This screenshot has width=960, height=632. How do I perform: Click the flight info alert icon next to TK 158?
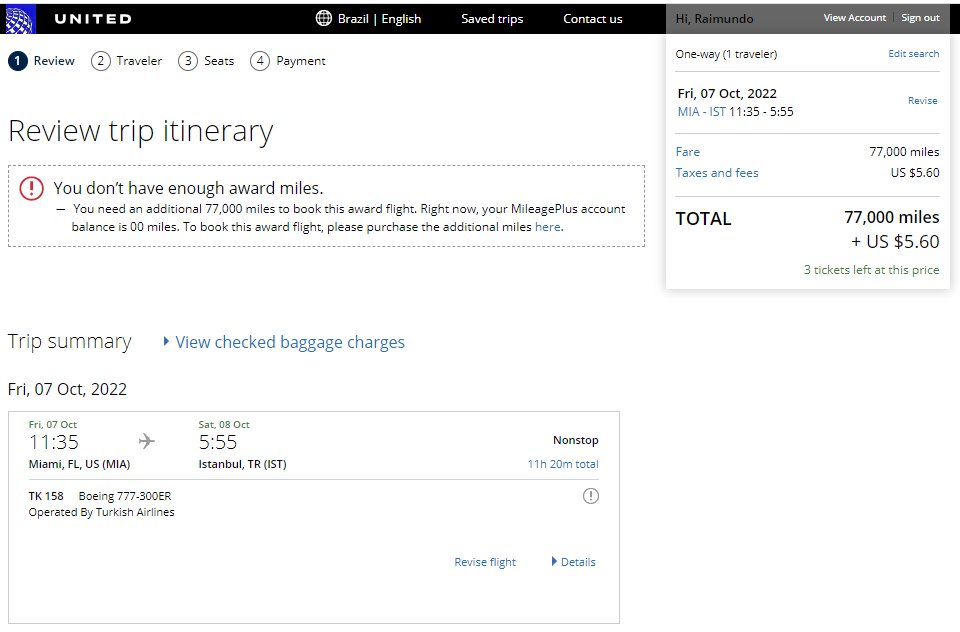click(590, 496)
